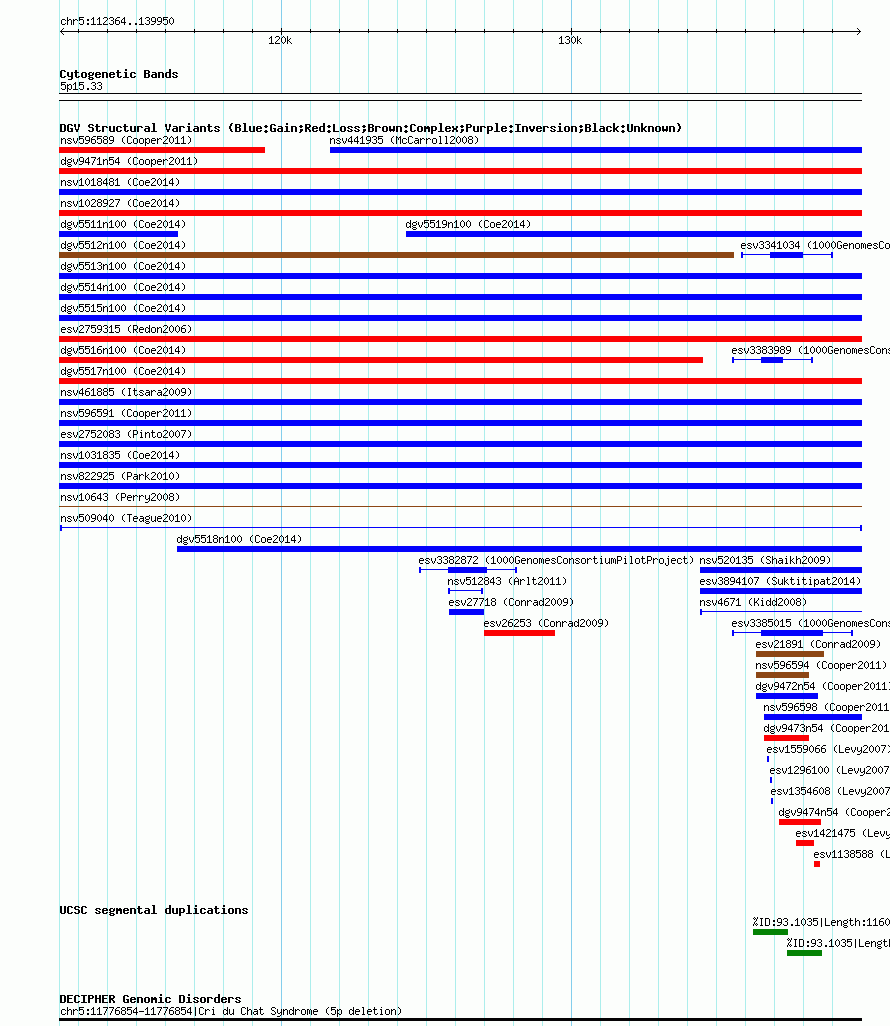Click the Cri du Chat Syndrome entry
This screenshot has width=890, height=1026.
[230, 1011]
